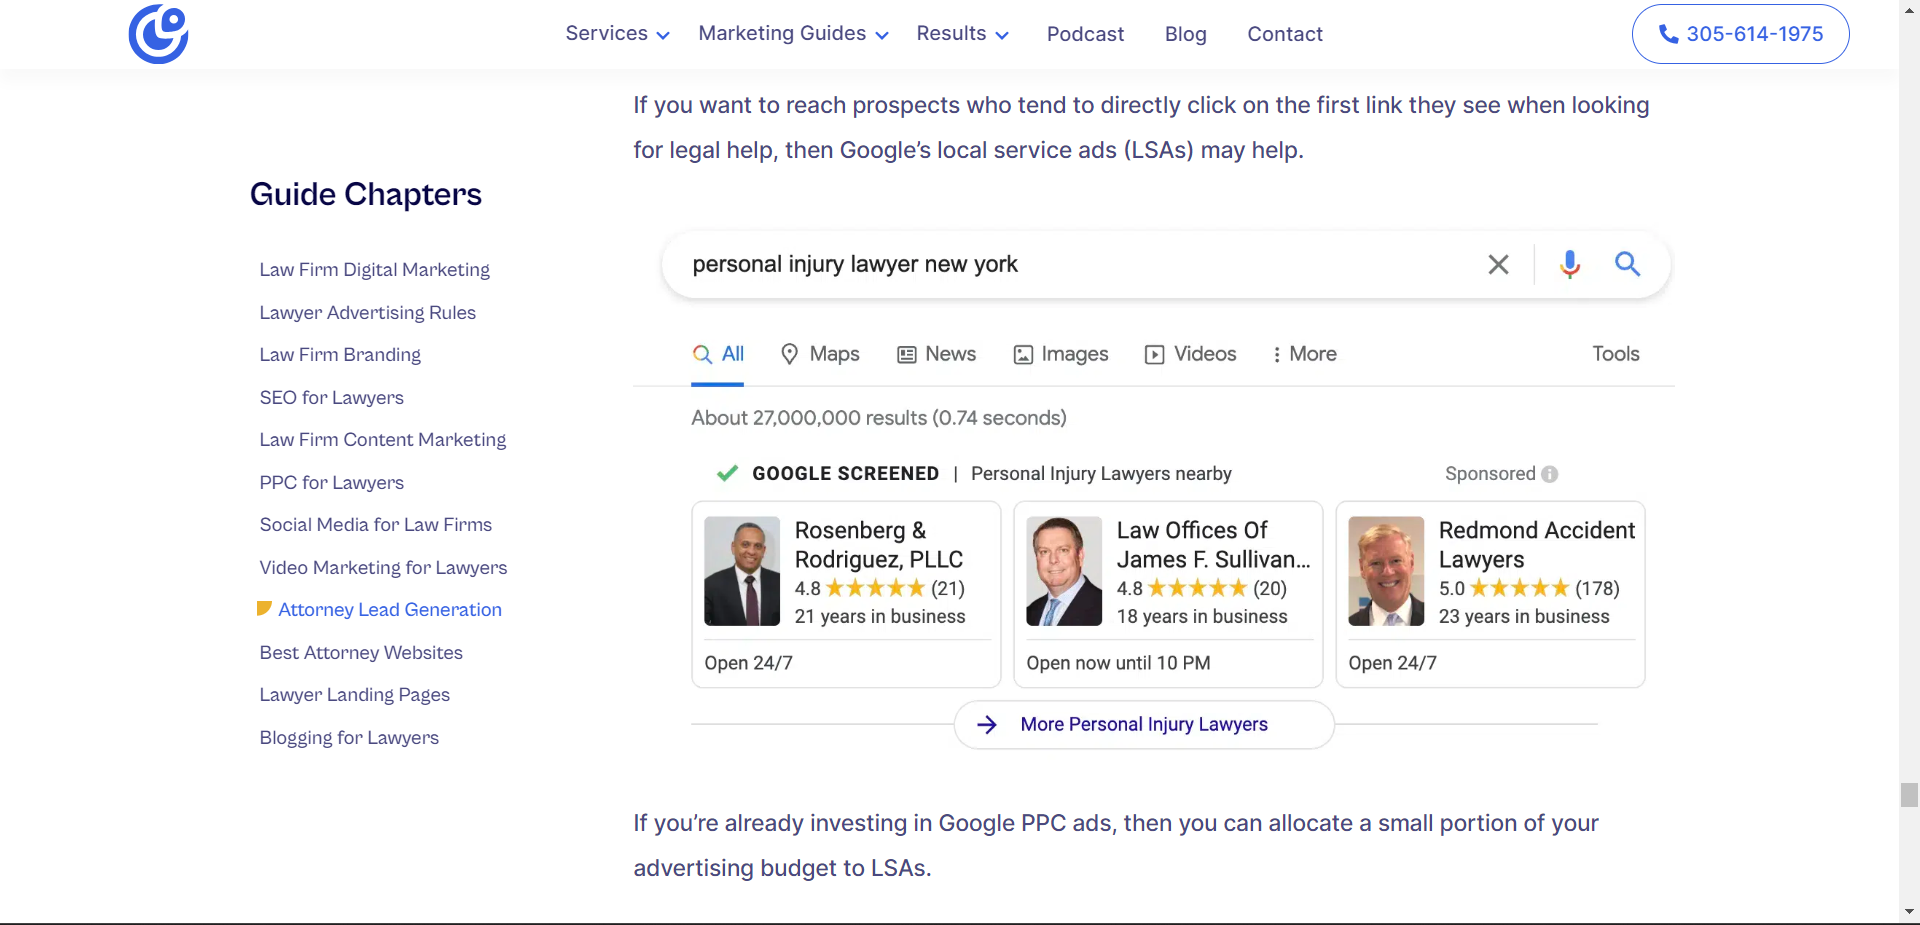Click the Videos play icon

(x=1155, y=354)
